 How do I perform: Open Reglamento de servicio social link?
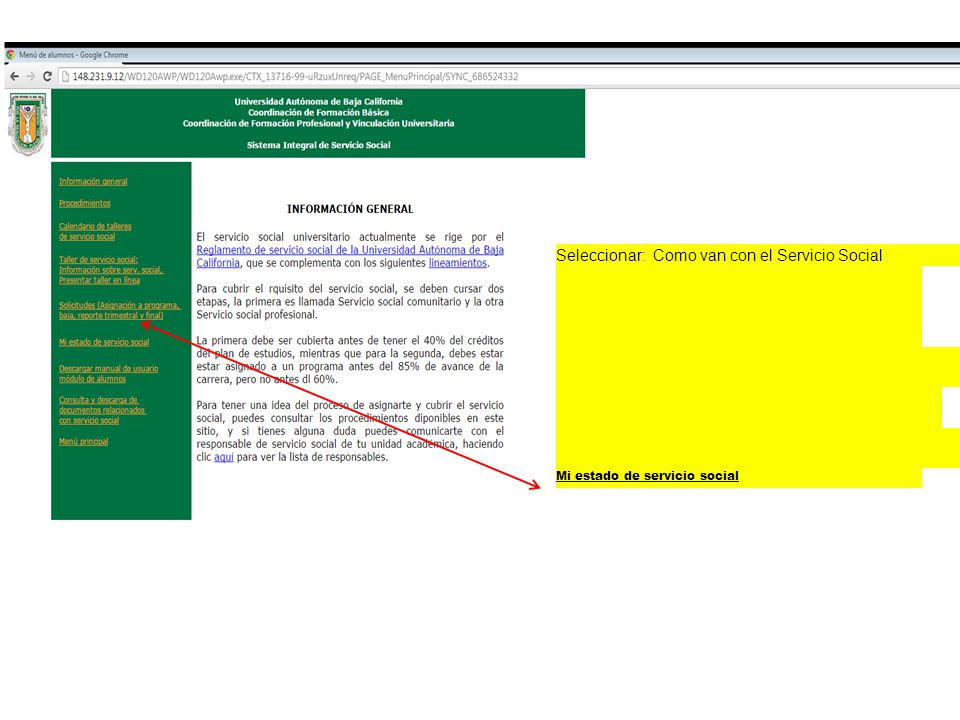(350, 257)
